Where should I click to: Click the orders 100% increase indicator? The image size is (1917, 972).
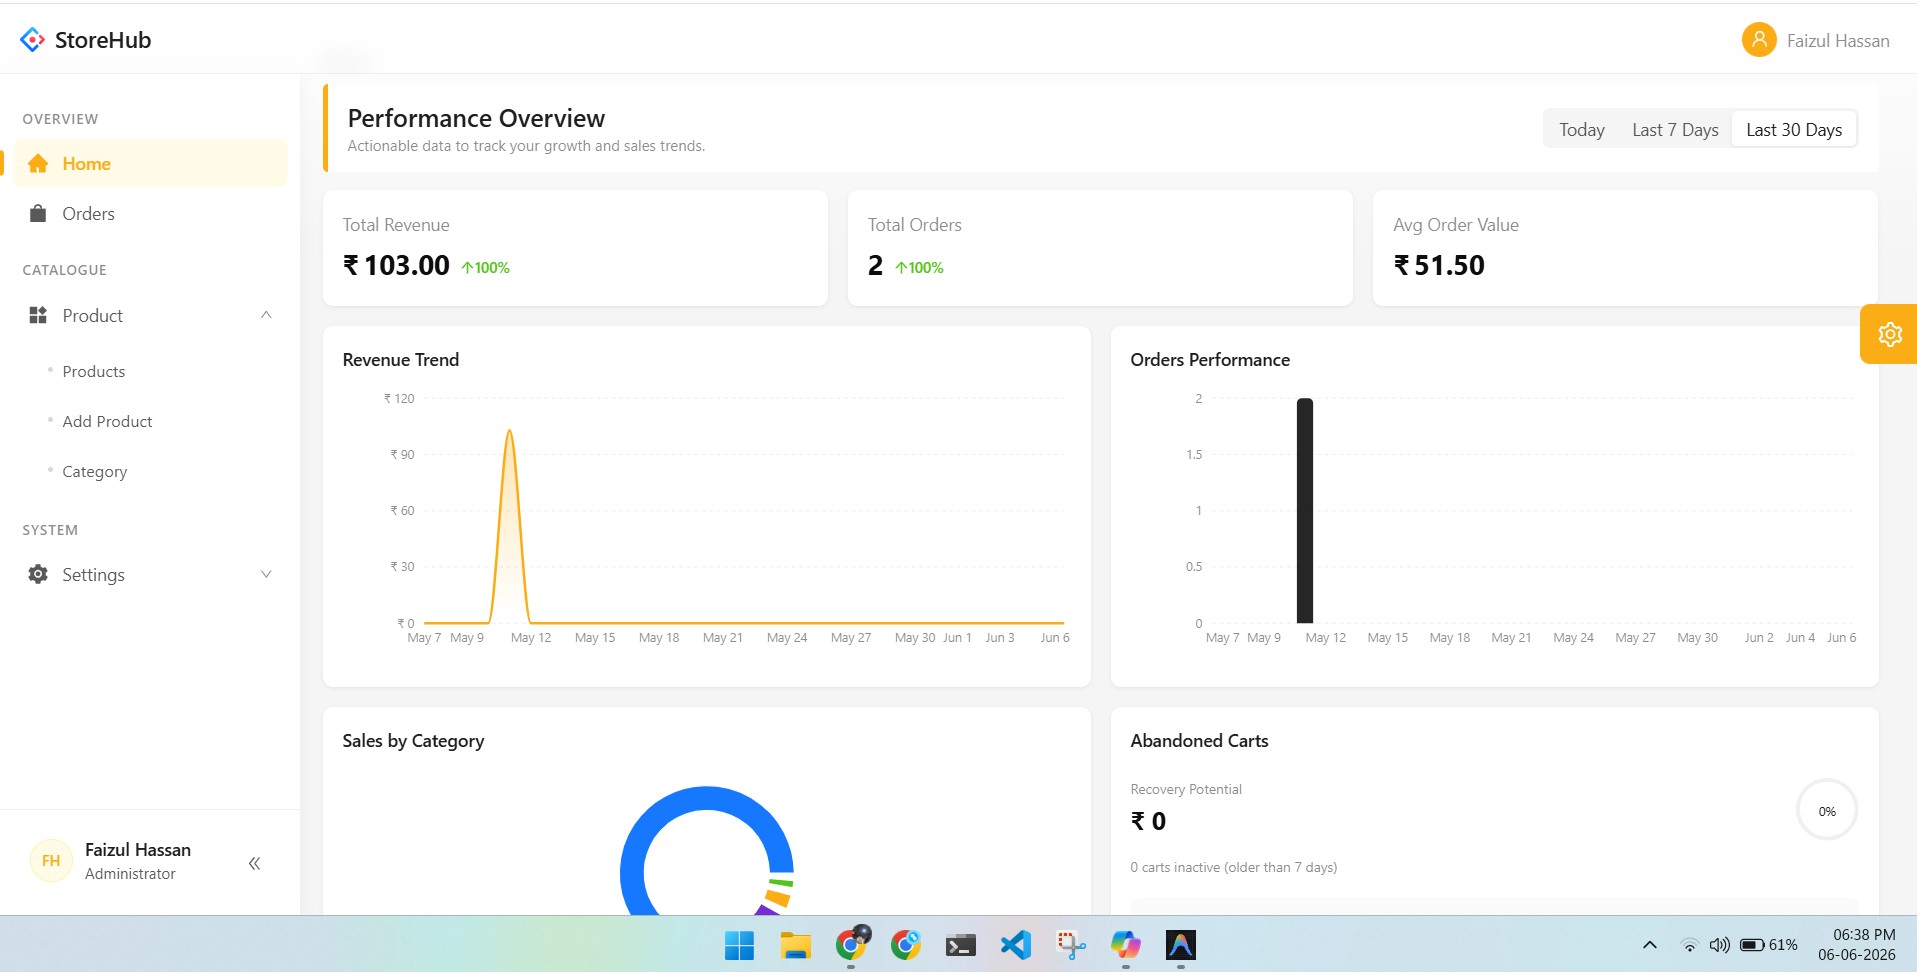pyautogui.click(x=919, y=267)
